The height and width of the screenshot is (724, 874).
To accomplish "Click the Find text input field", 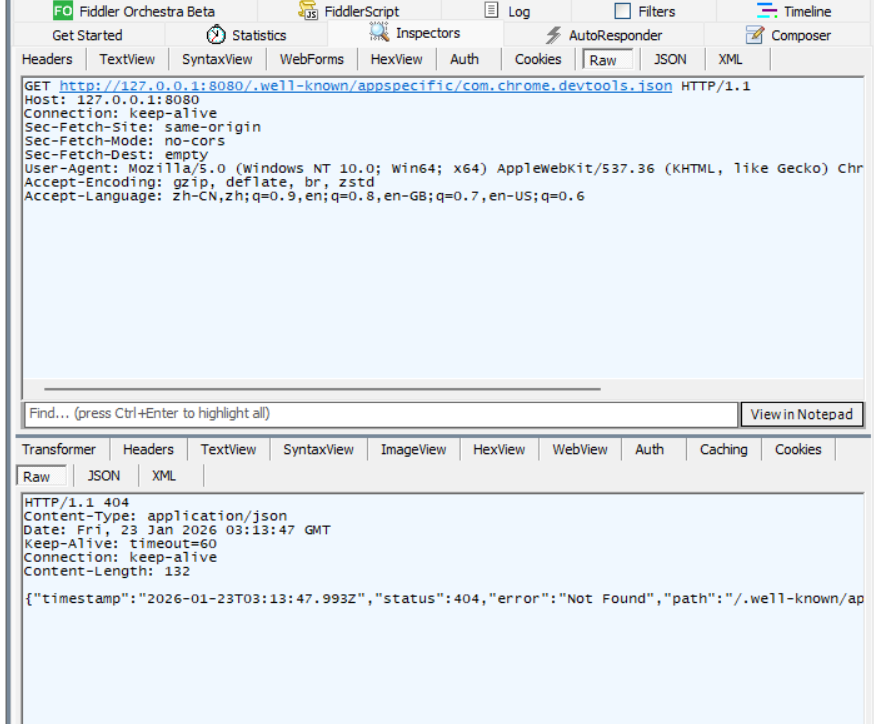I will pyautogui.click(x=381, y=414).
